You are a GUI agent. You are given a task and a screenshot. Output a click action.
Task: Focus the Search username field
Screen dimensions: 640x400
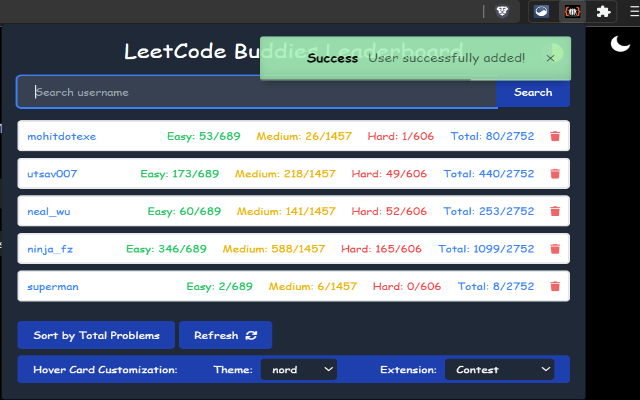[257, 92]
